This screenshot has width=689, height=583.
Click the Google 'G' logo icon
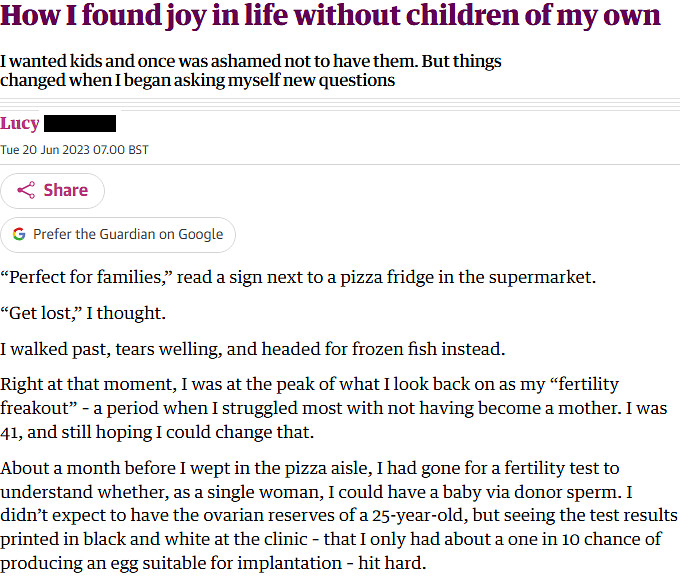click(19, 234)
